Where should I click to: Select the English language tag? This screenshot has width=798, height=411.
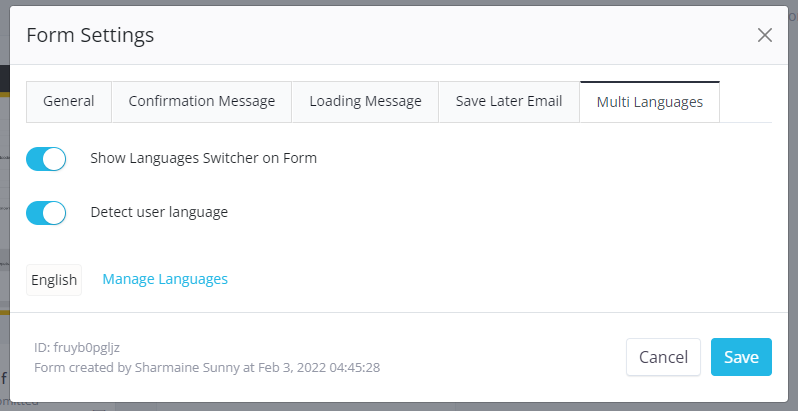coord(54,280)
